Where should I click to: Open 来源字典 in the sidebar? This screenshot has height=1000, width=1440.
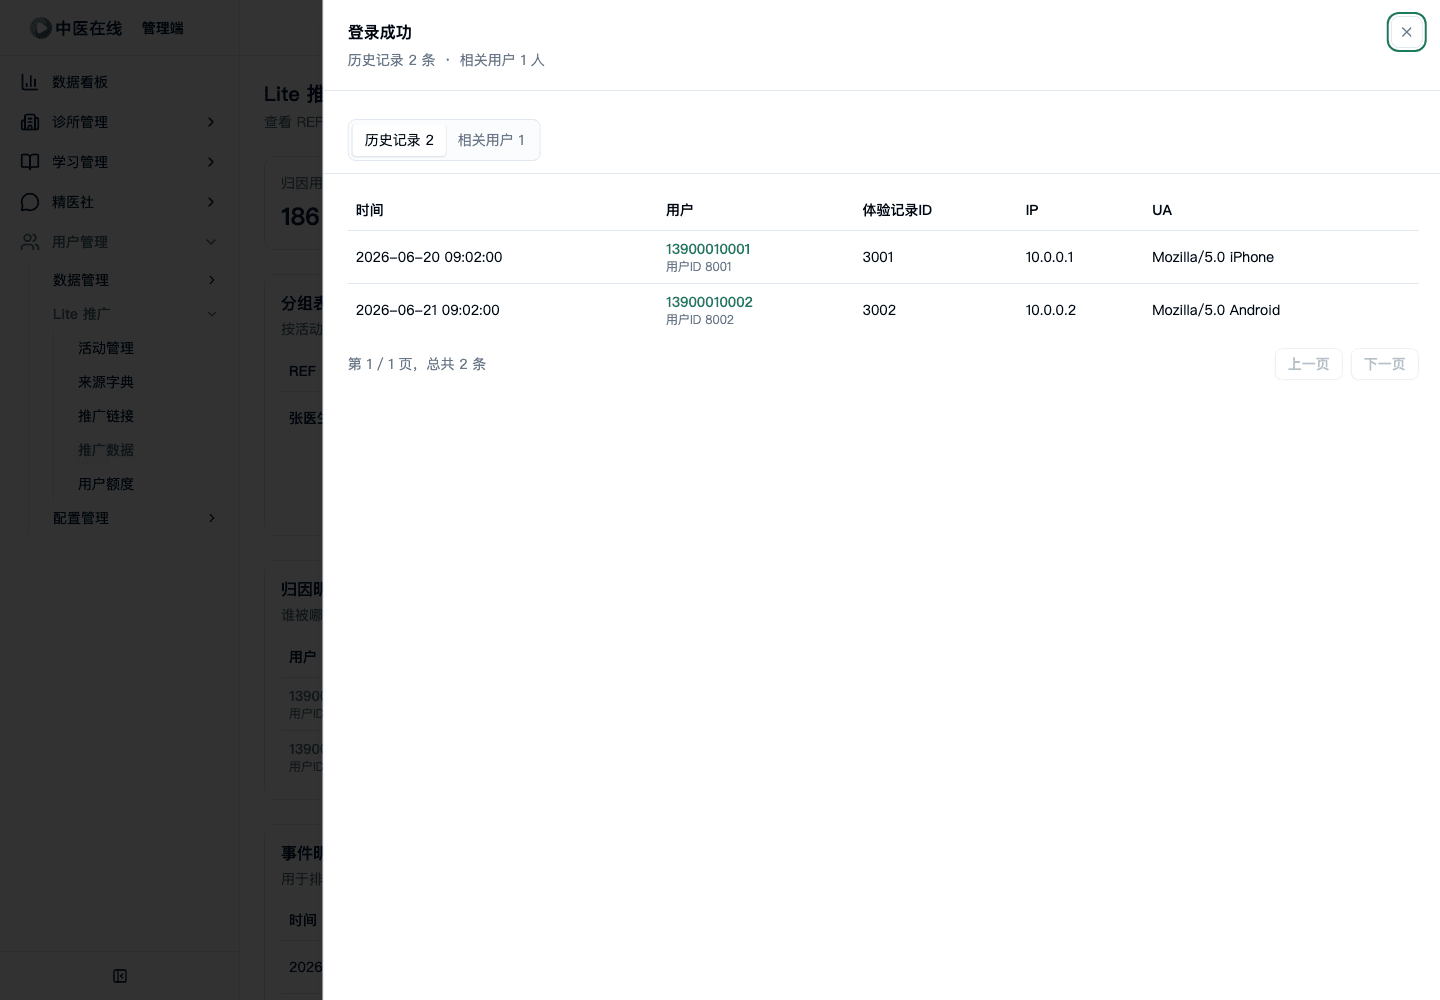pyautogui.click(x=106, y=382)
